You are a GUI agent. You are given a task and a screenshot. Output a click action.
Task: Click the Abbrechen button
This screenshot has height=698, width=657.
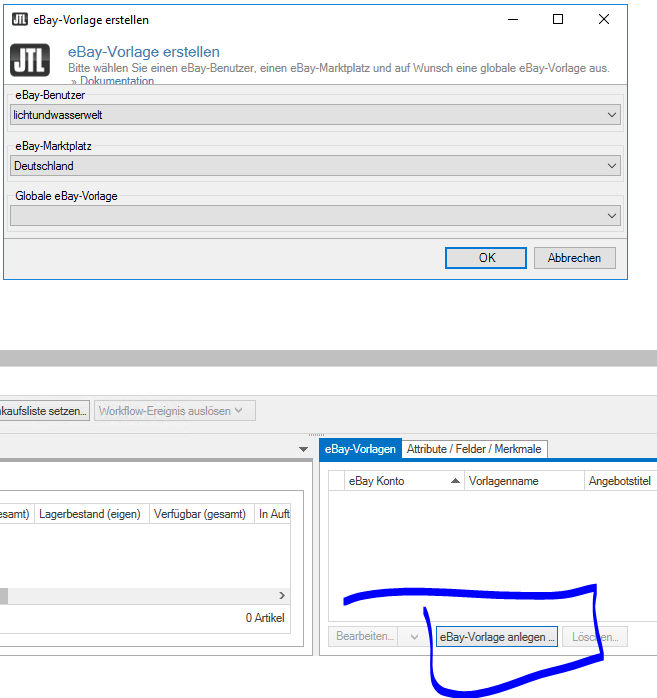(575, 258)
